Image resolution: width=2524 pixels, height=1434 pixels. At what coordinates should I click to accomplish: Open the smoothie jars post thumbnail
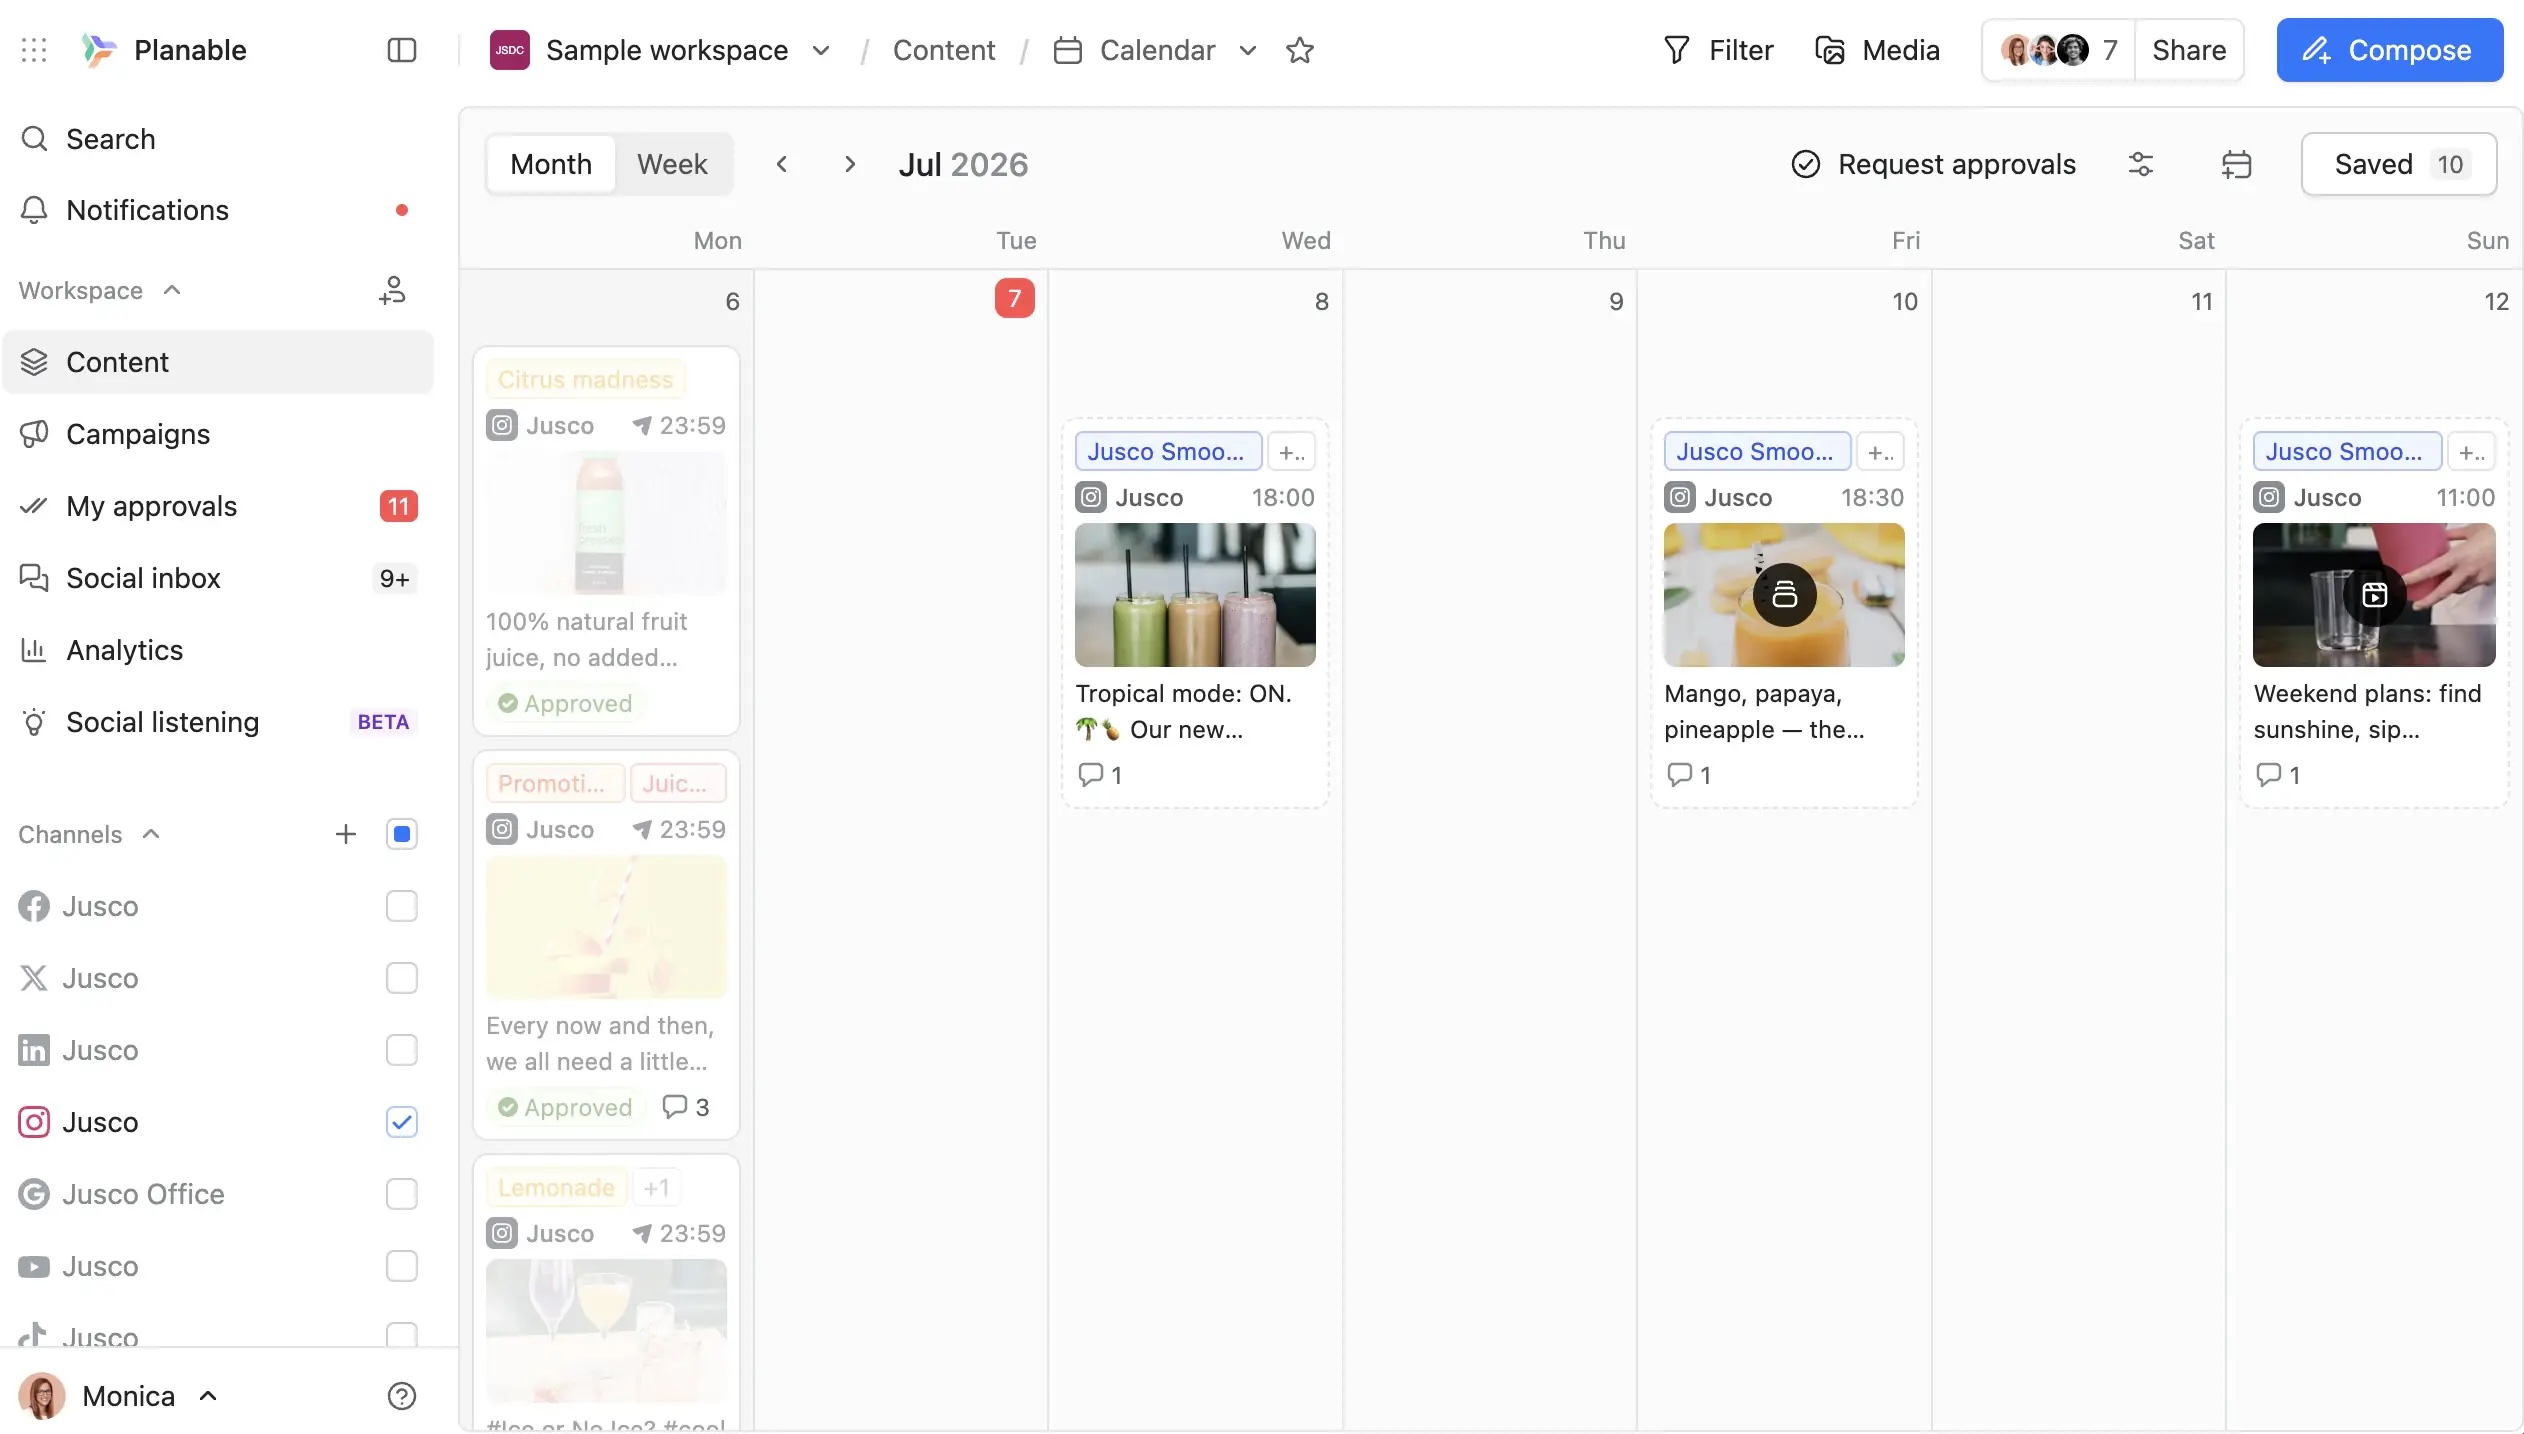1195,595
